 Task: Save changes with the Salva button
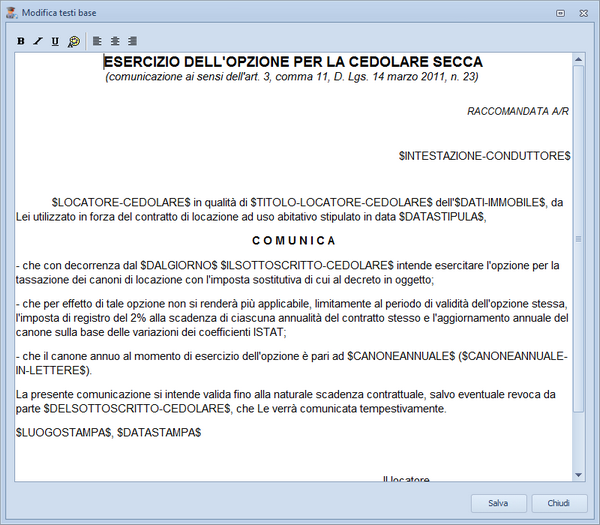(x=498, y=503)
